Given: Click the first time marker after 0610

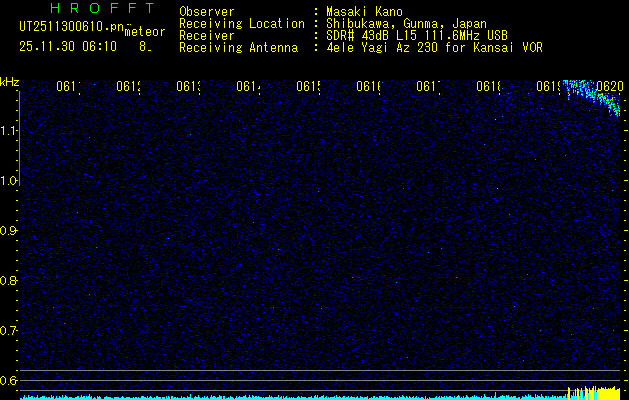Looking at the screenshot, I should pyautogui.click(x=69, y=86).
